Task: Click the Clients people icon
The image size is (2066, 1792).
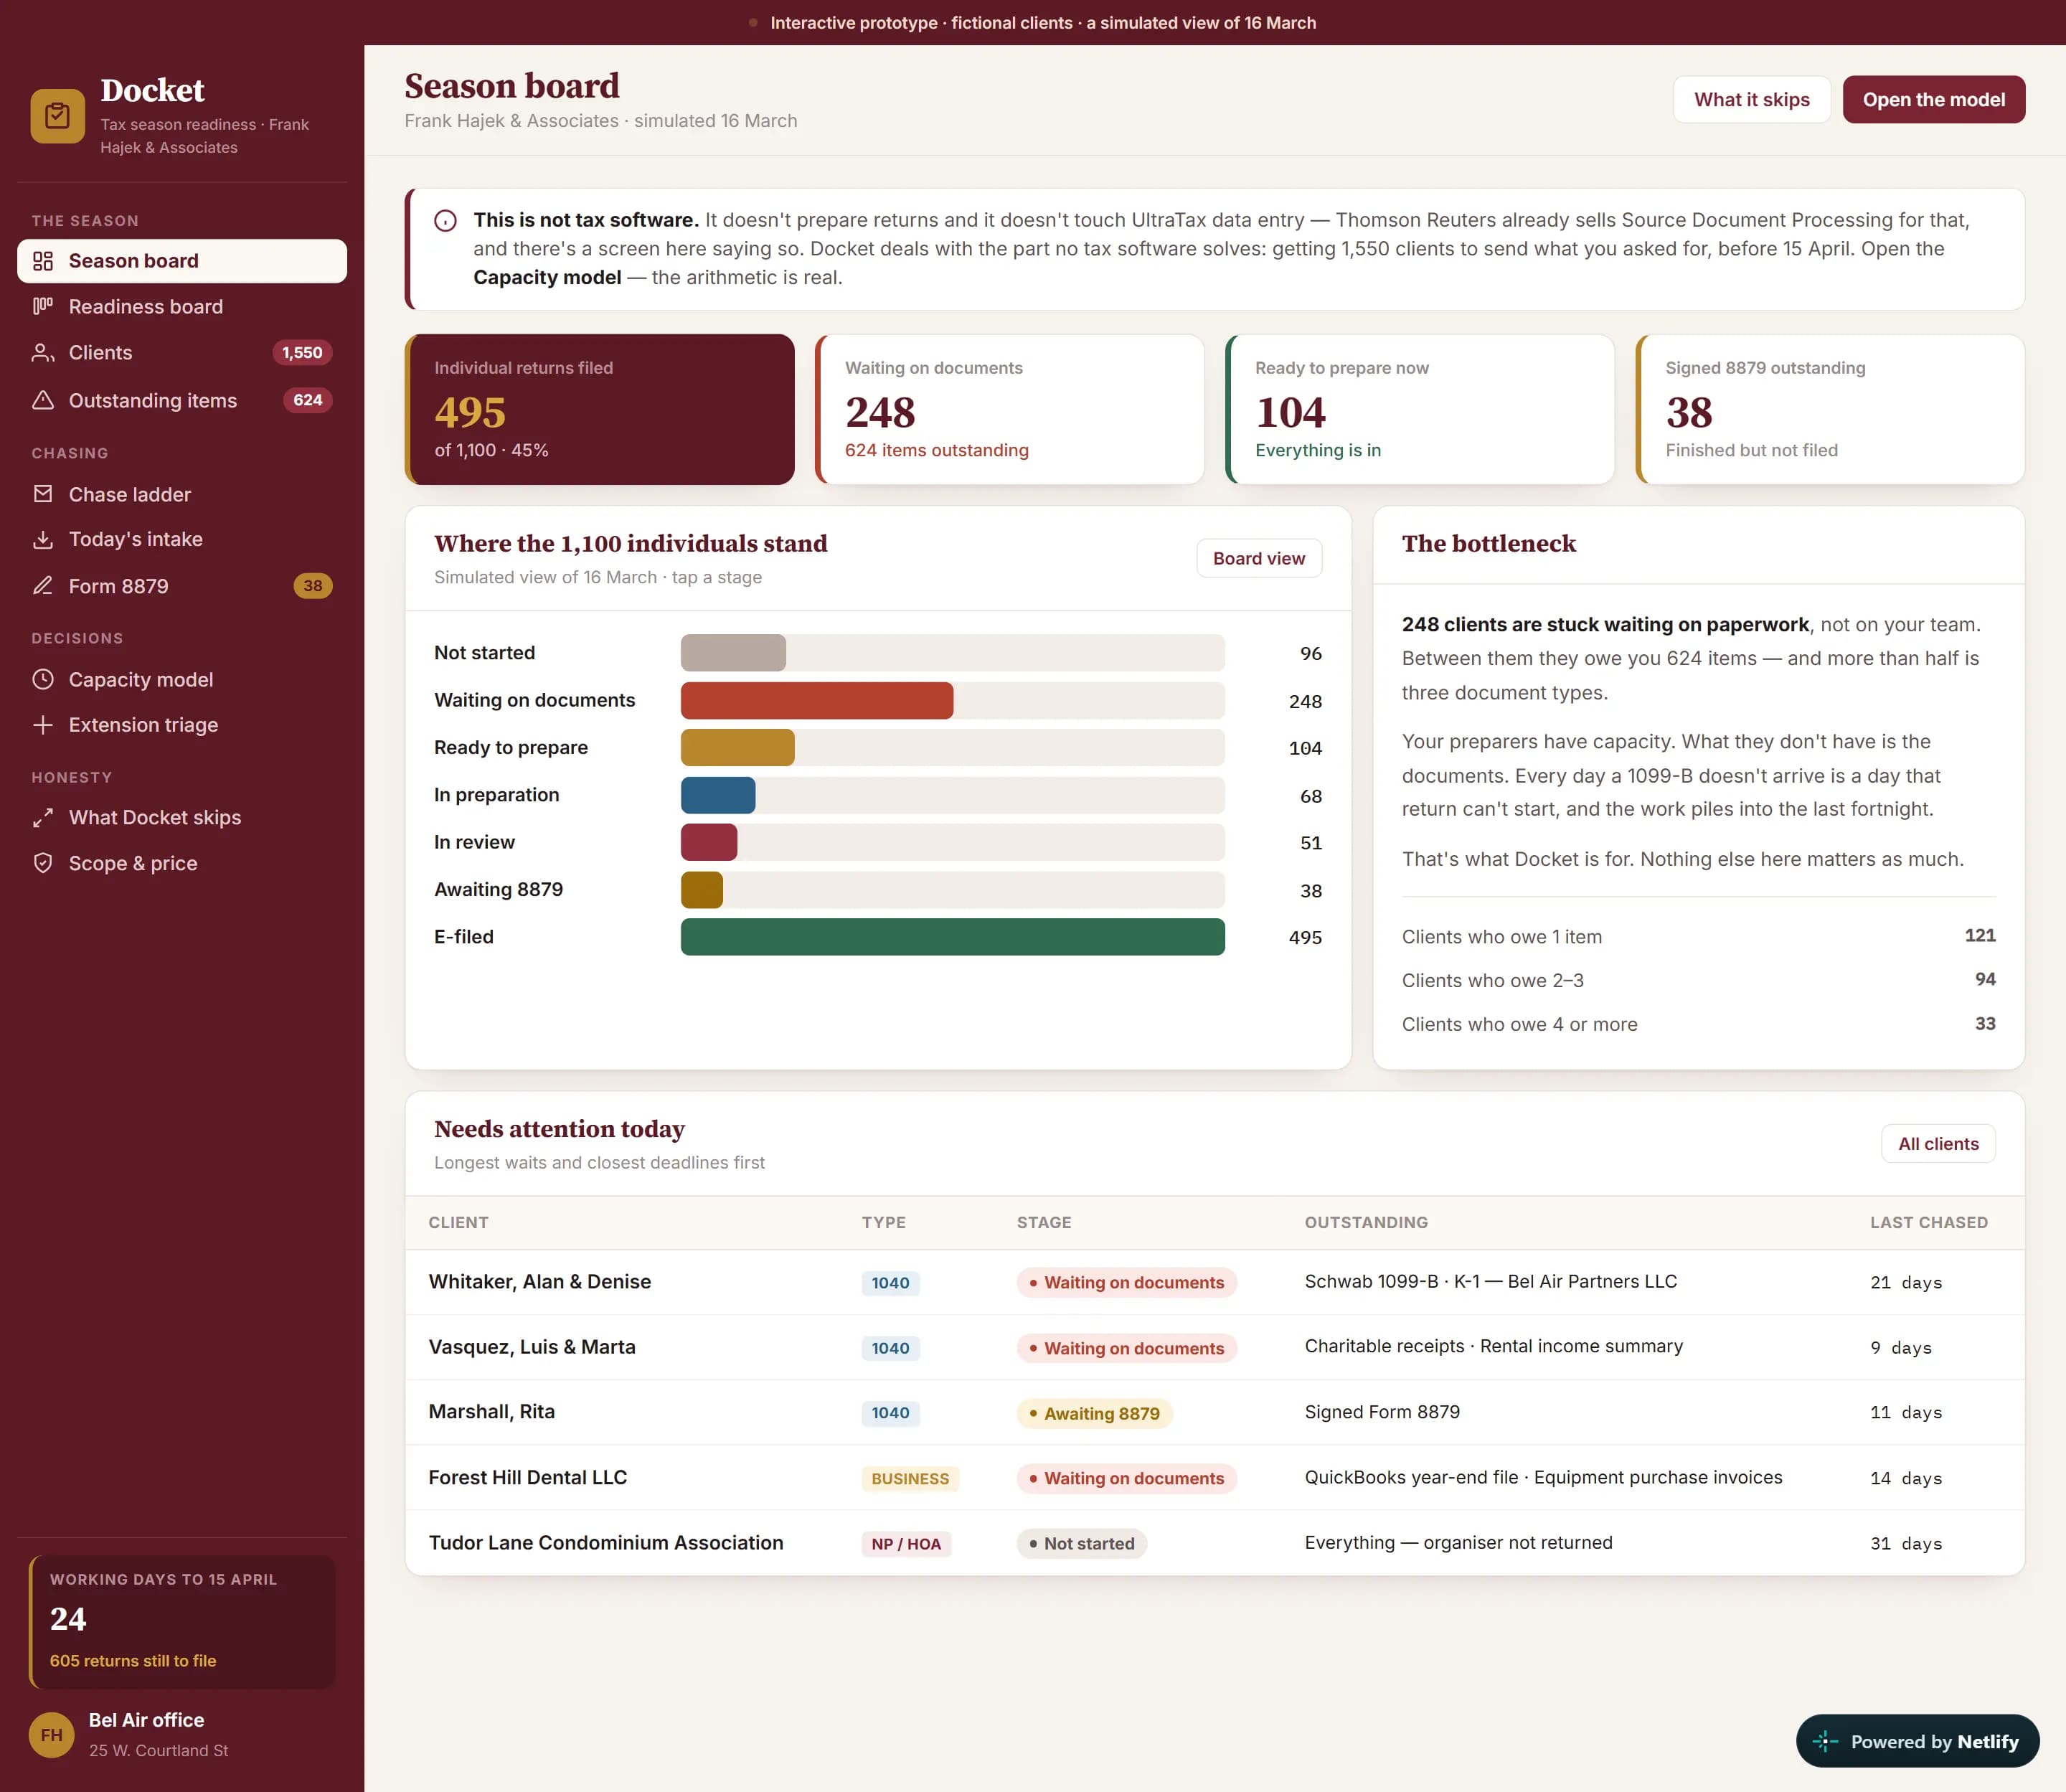Action: (43, 353)
